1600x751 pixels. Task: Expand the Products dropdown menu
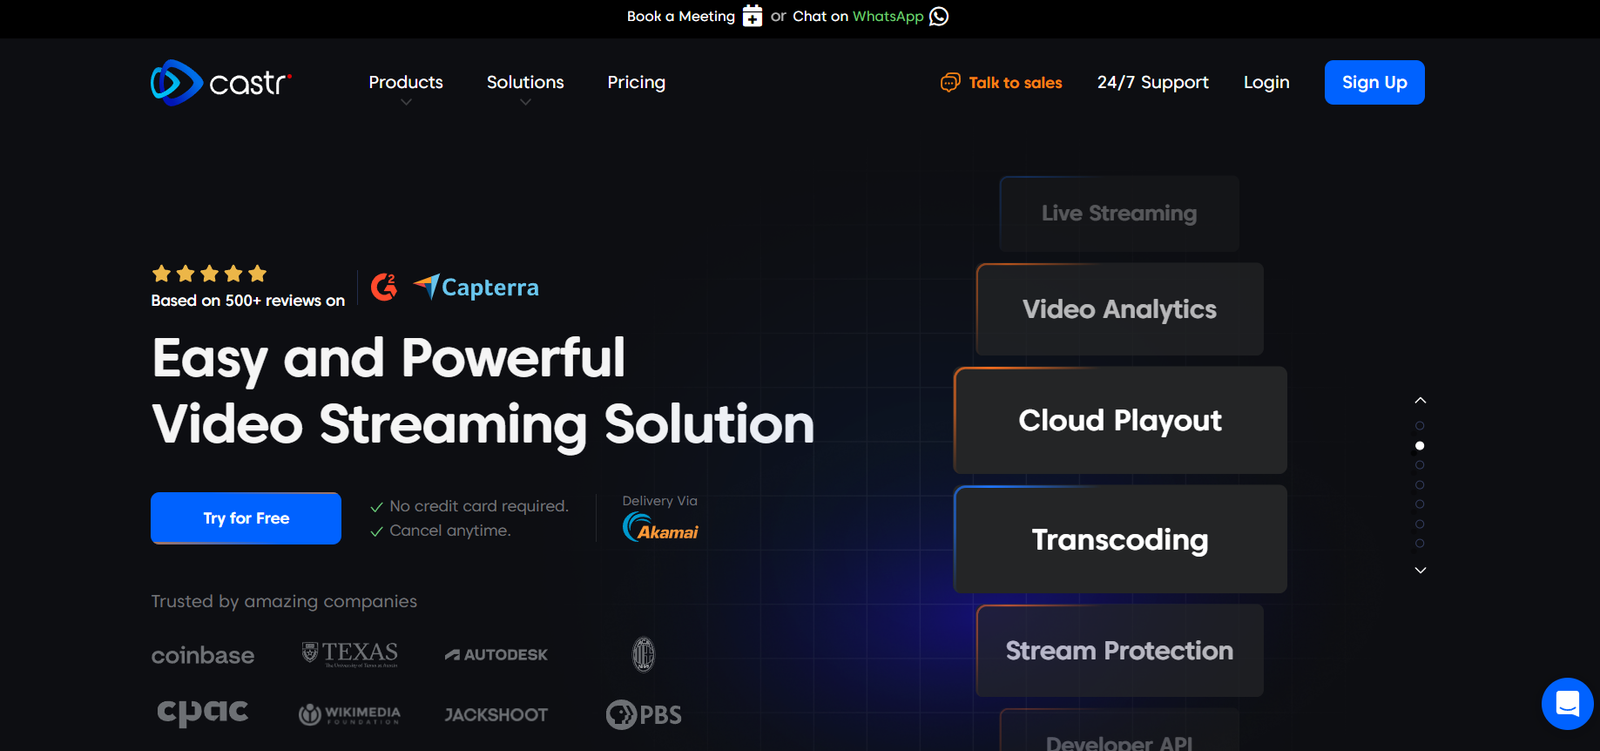[x=405, y=83]
